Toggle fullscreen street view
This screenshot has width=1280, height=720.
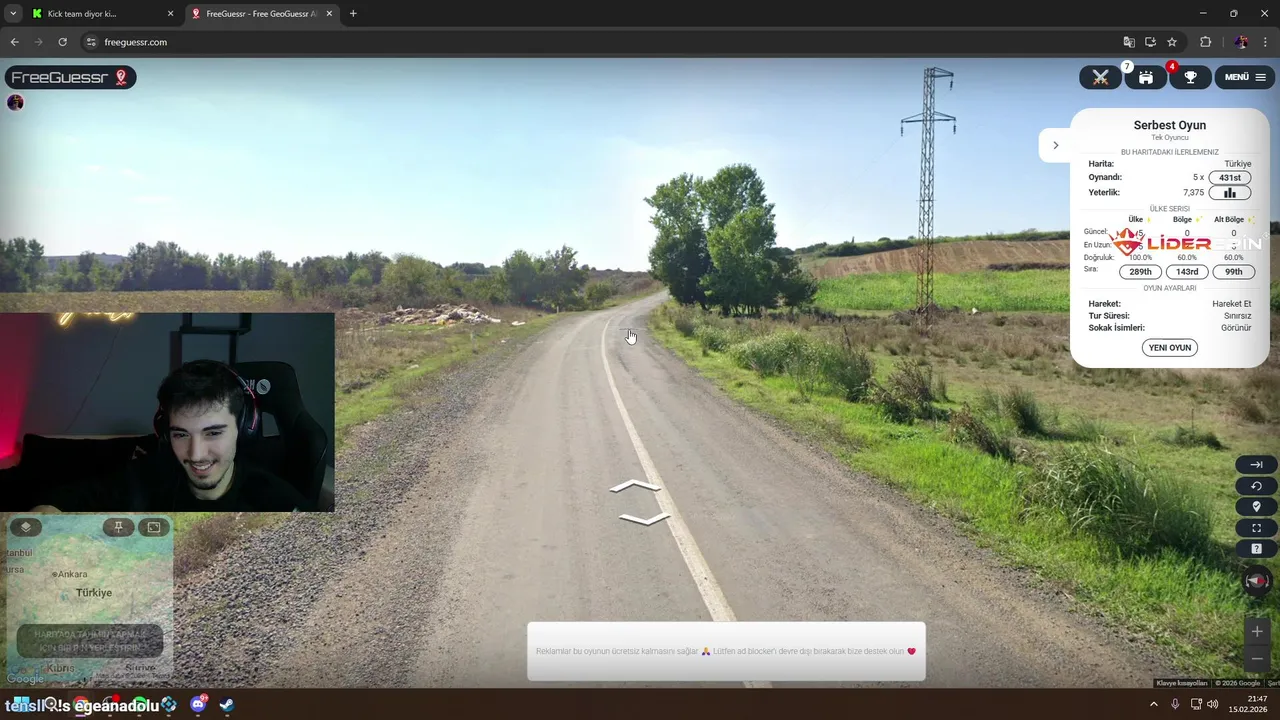click(1256, 528)
